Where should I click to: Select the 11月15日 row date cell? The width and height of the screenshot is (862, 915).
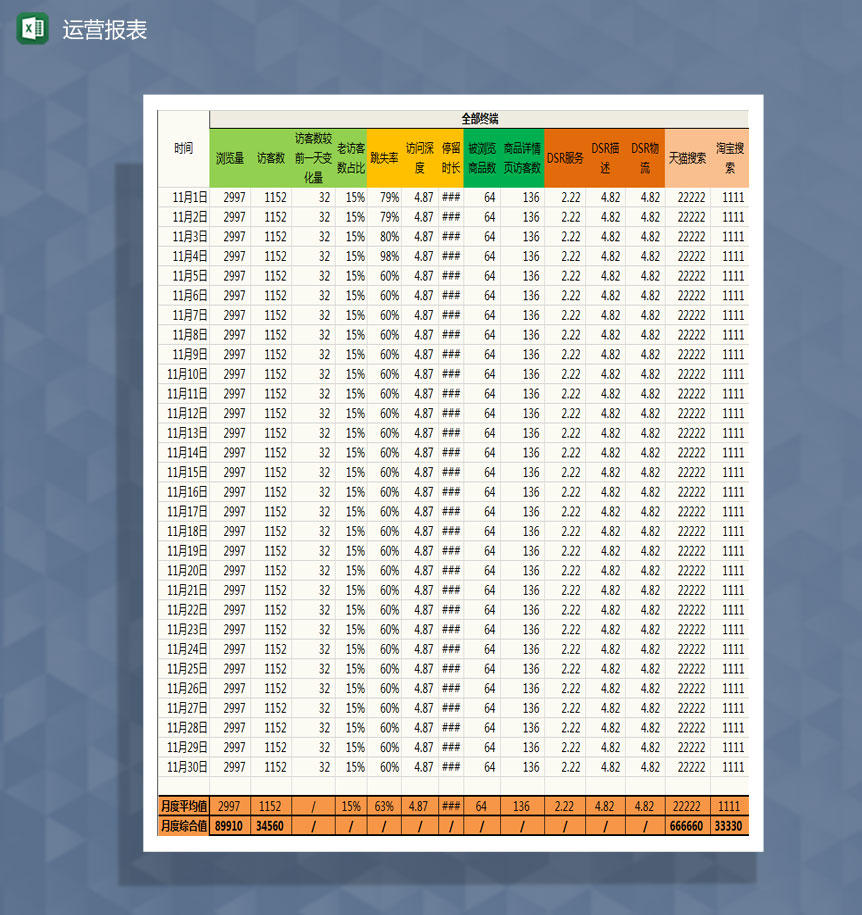pos(187,472)
